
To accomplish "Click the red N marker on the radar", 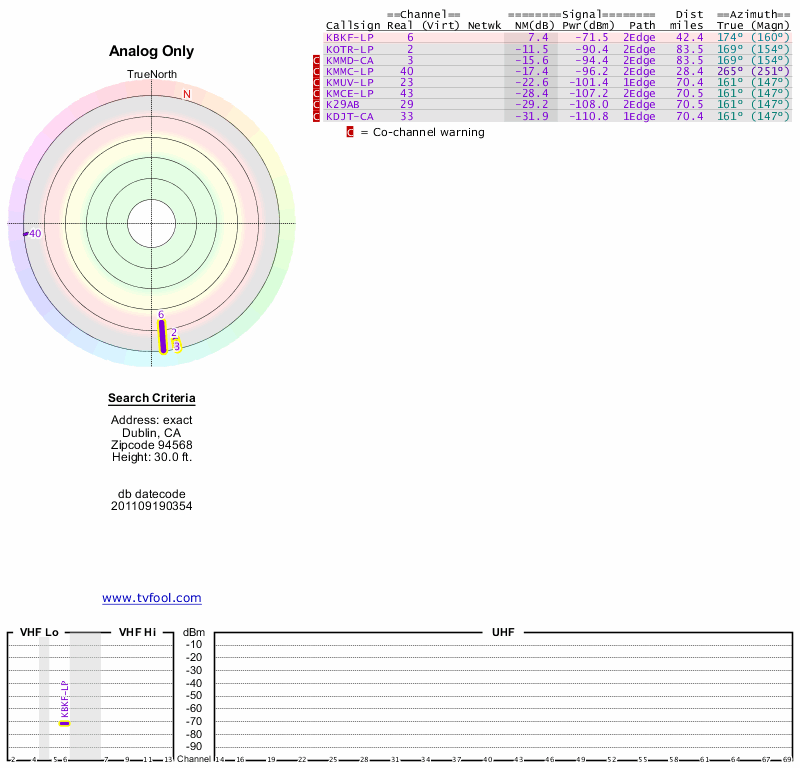I will [186, 94].
